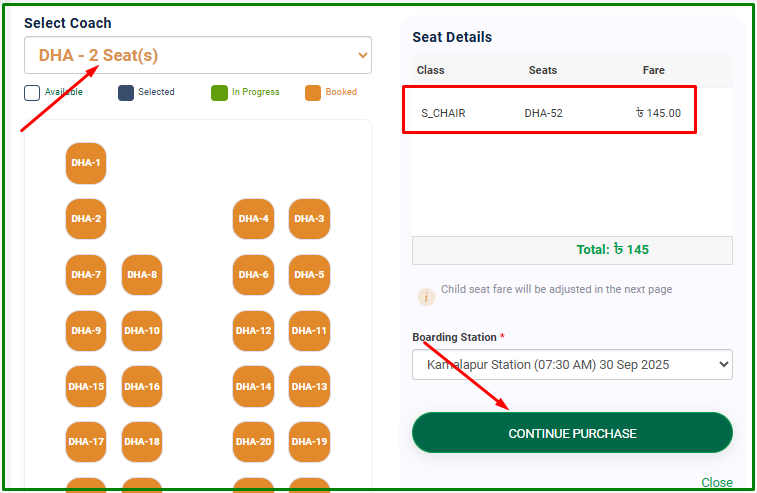Click the S_CHAIR seat details row
This screenshot has width=757, height=493.
(x=550, y=113)
